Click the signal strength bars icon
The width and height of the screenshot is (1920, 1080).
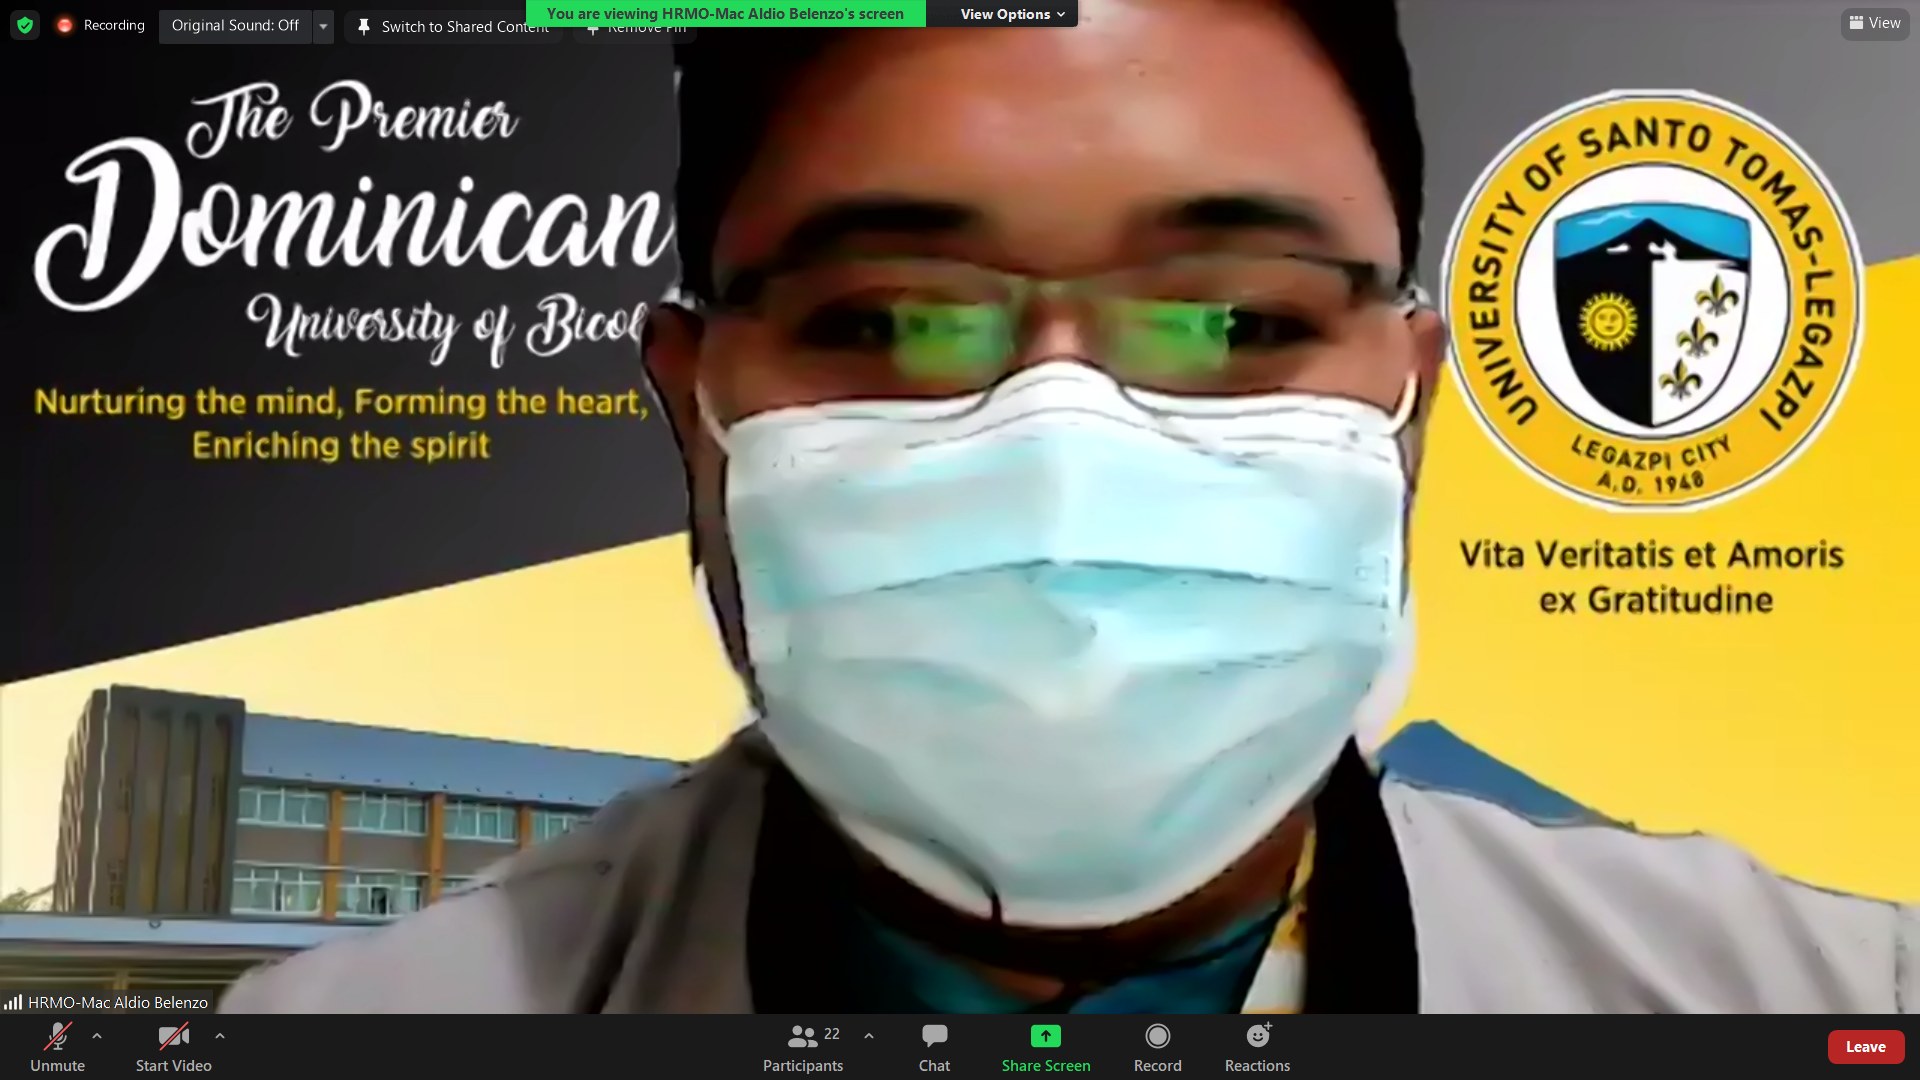tap(13, 1002)
